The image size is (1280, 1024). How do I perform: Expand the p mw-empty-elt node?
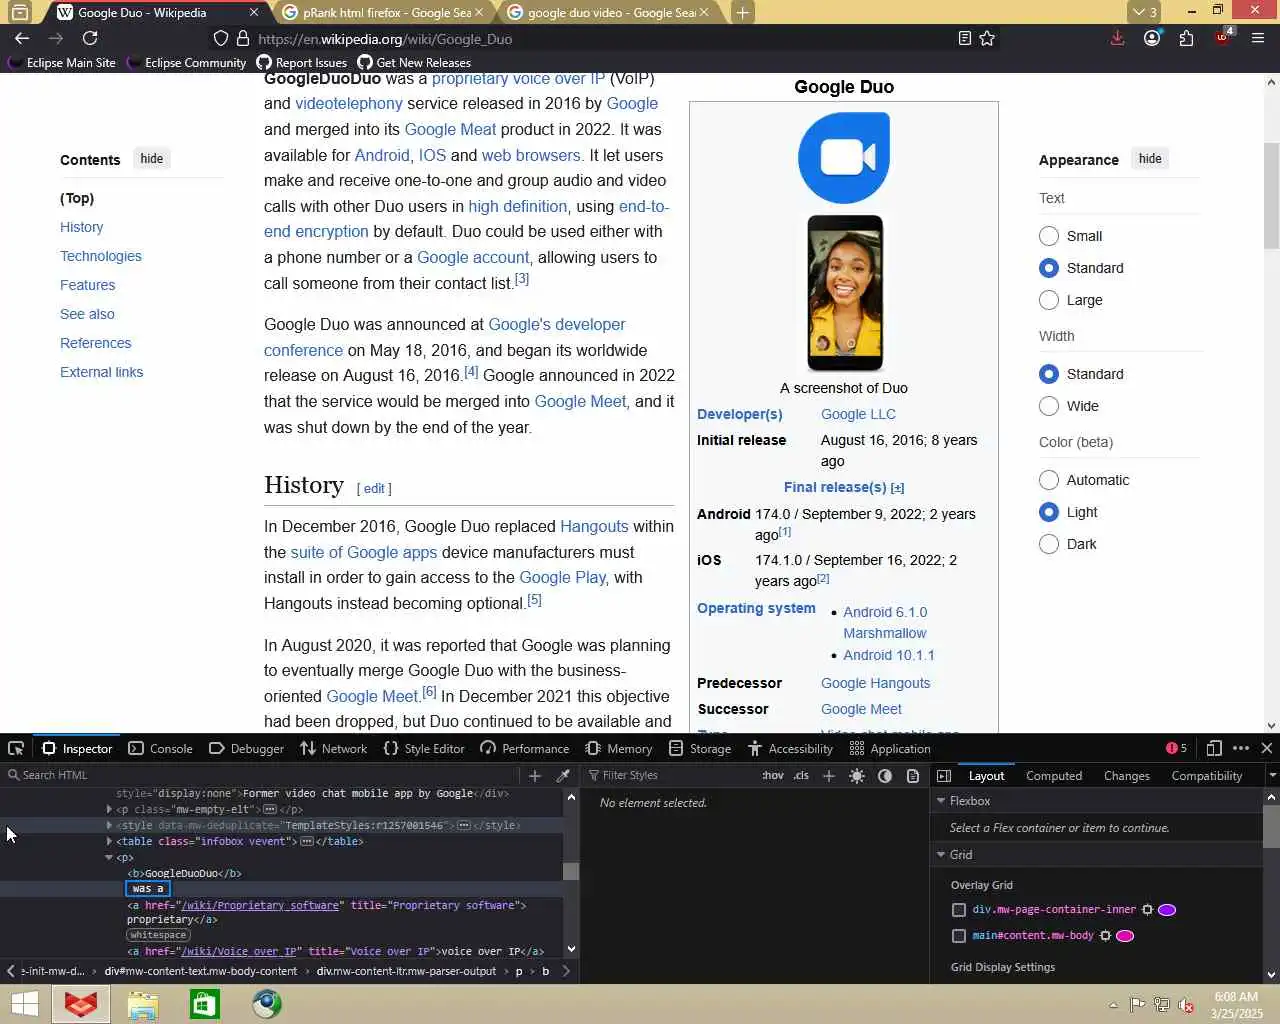click(x=109, y=809)
